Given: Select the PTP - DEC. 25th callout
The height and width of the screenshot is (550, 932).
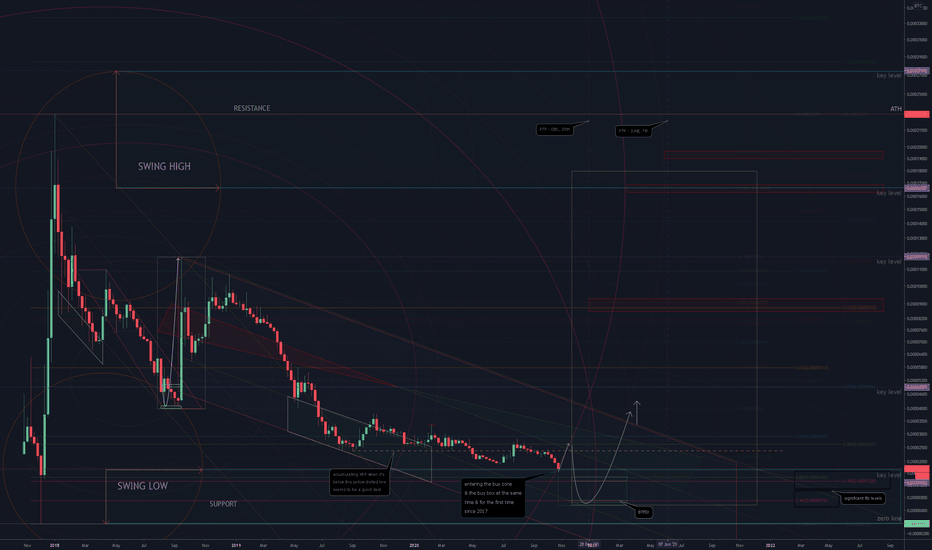Looking at the screenshot, I should (555, 129).
